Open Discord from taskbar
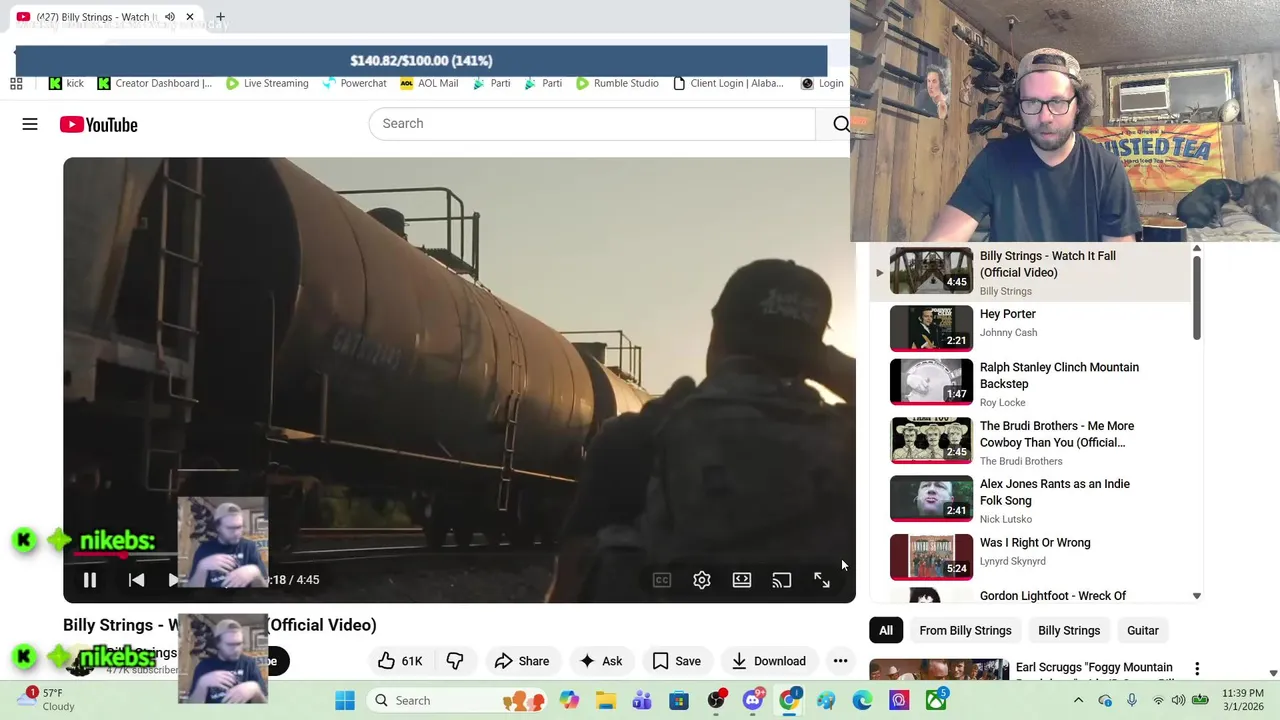Viewport: 1280px width, 720px height. (753, 700)
